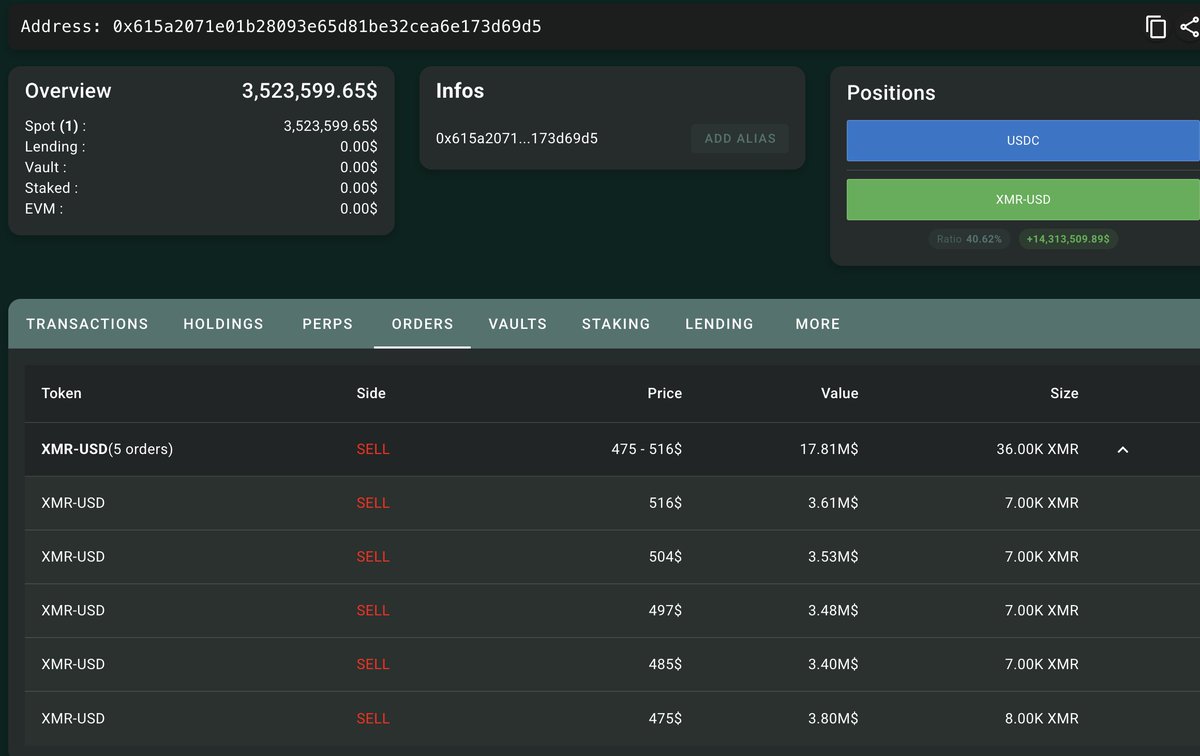Click the Staked balance label in Overview
Screen dimensions: 1200x756
coord(51,188)
